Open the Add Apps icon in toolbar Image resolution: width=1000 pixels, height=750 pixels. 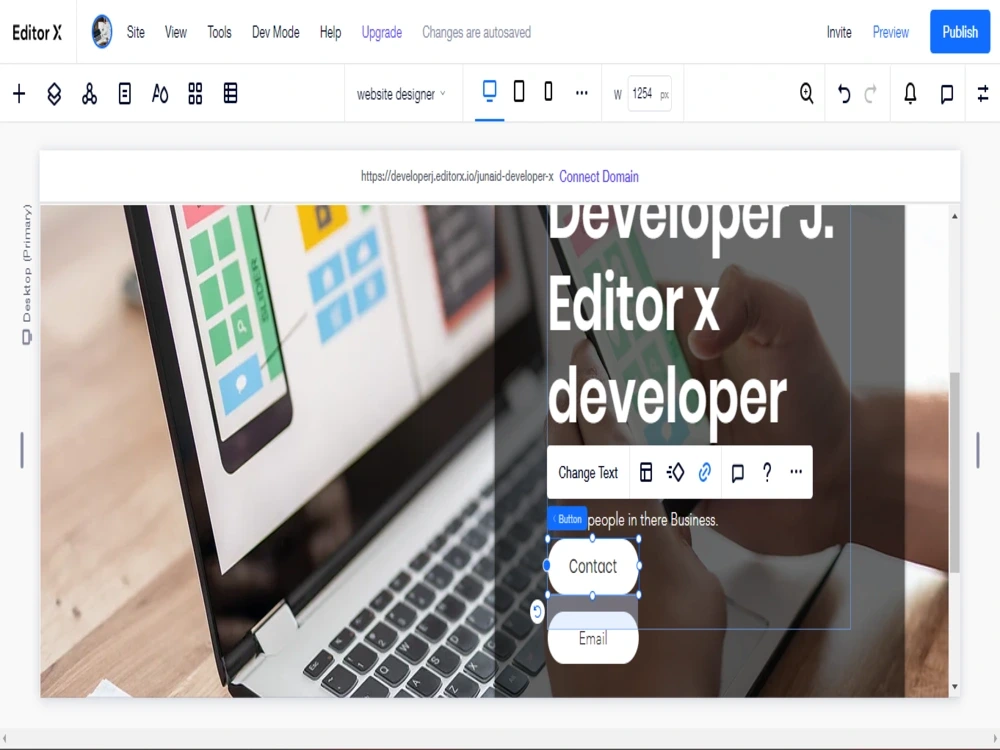coord(89,93)
